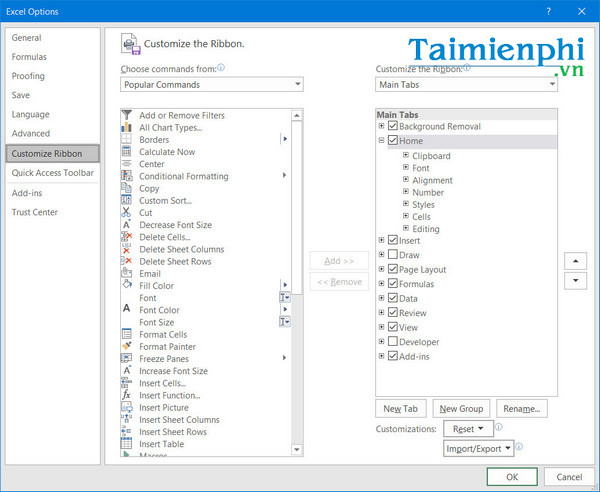Click the Copy command icon
The height and width of the screenshot is (492, 600).
pos(127,188)
